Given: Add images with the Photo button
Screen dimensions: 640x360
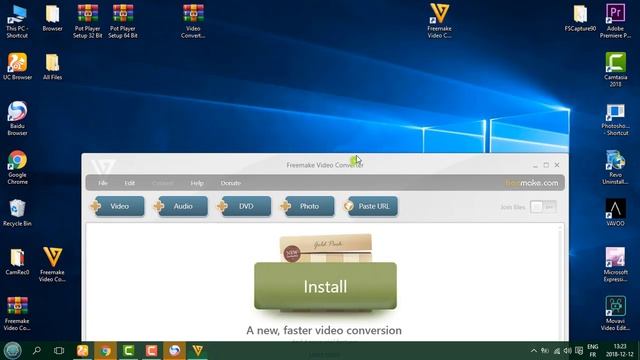Looking at the screenshot, I should (x=307, y=206).
